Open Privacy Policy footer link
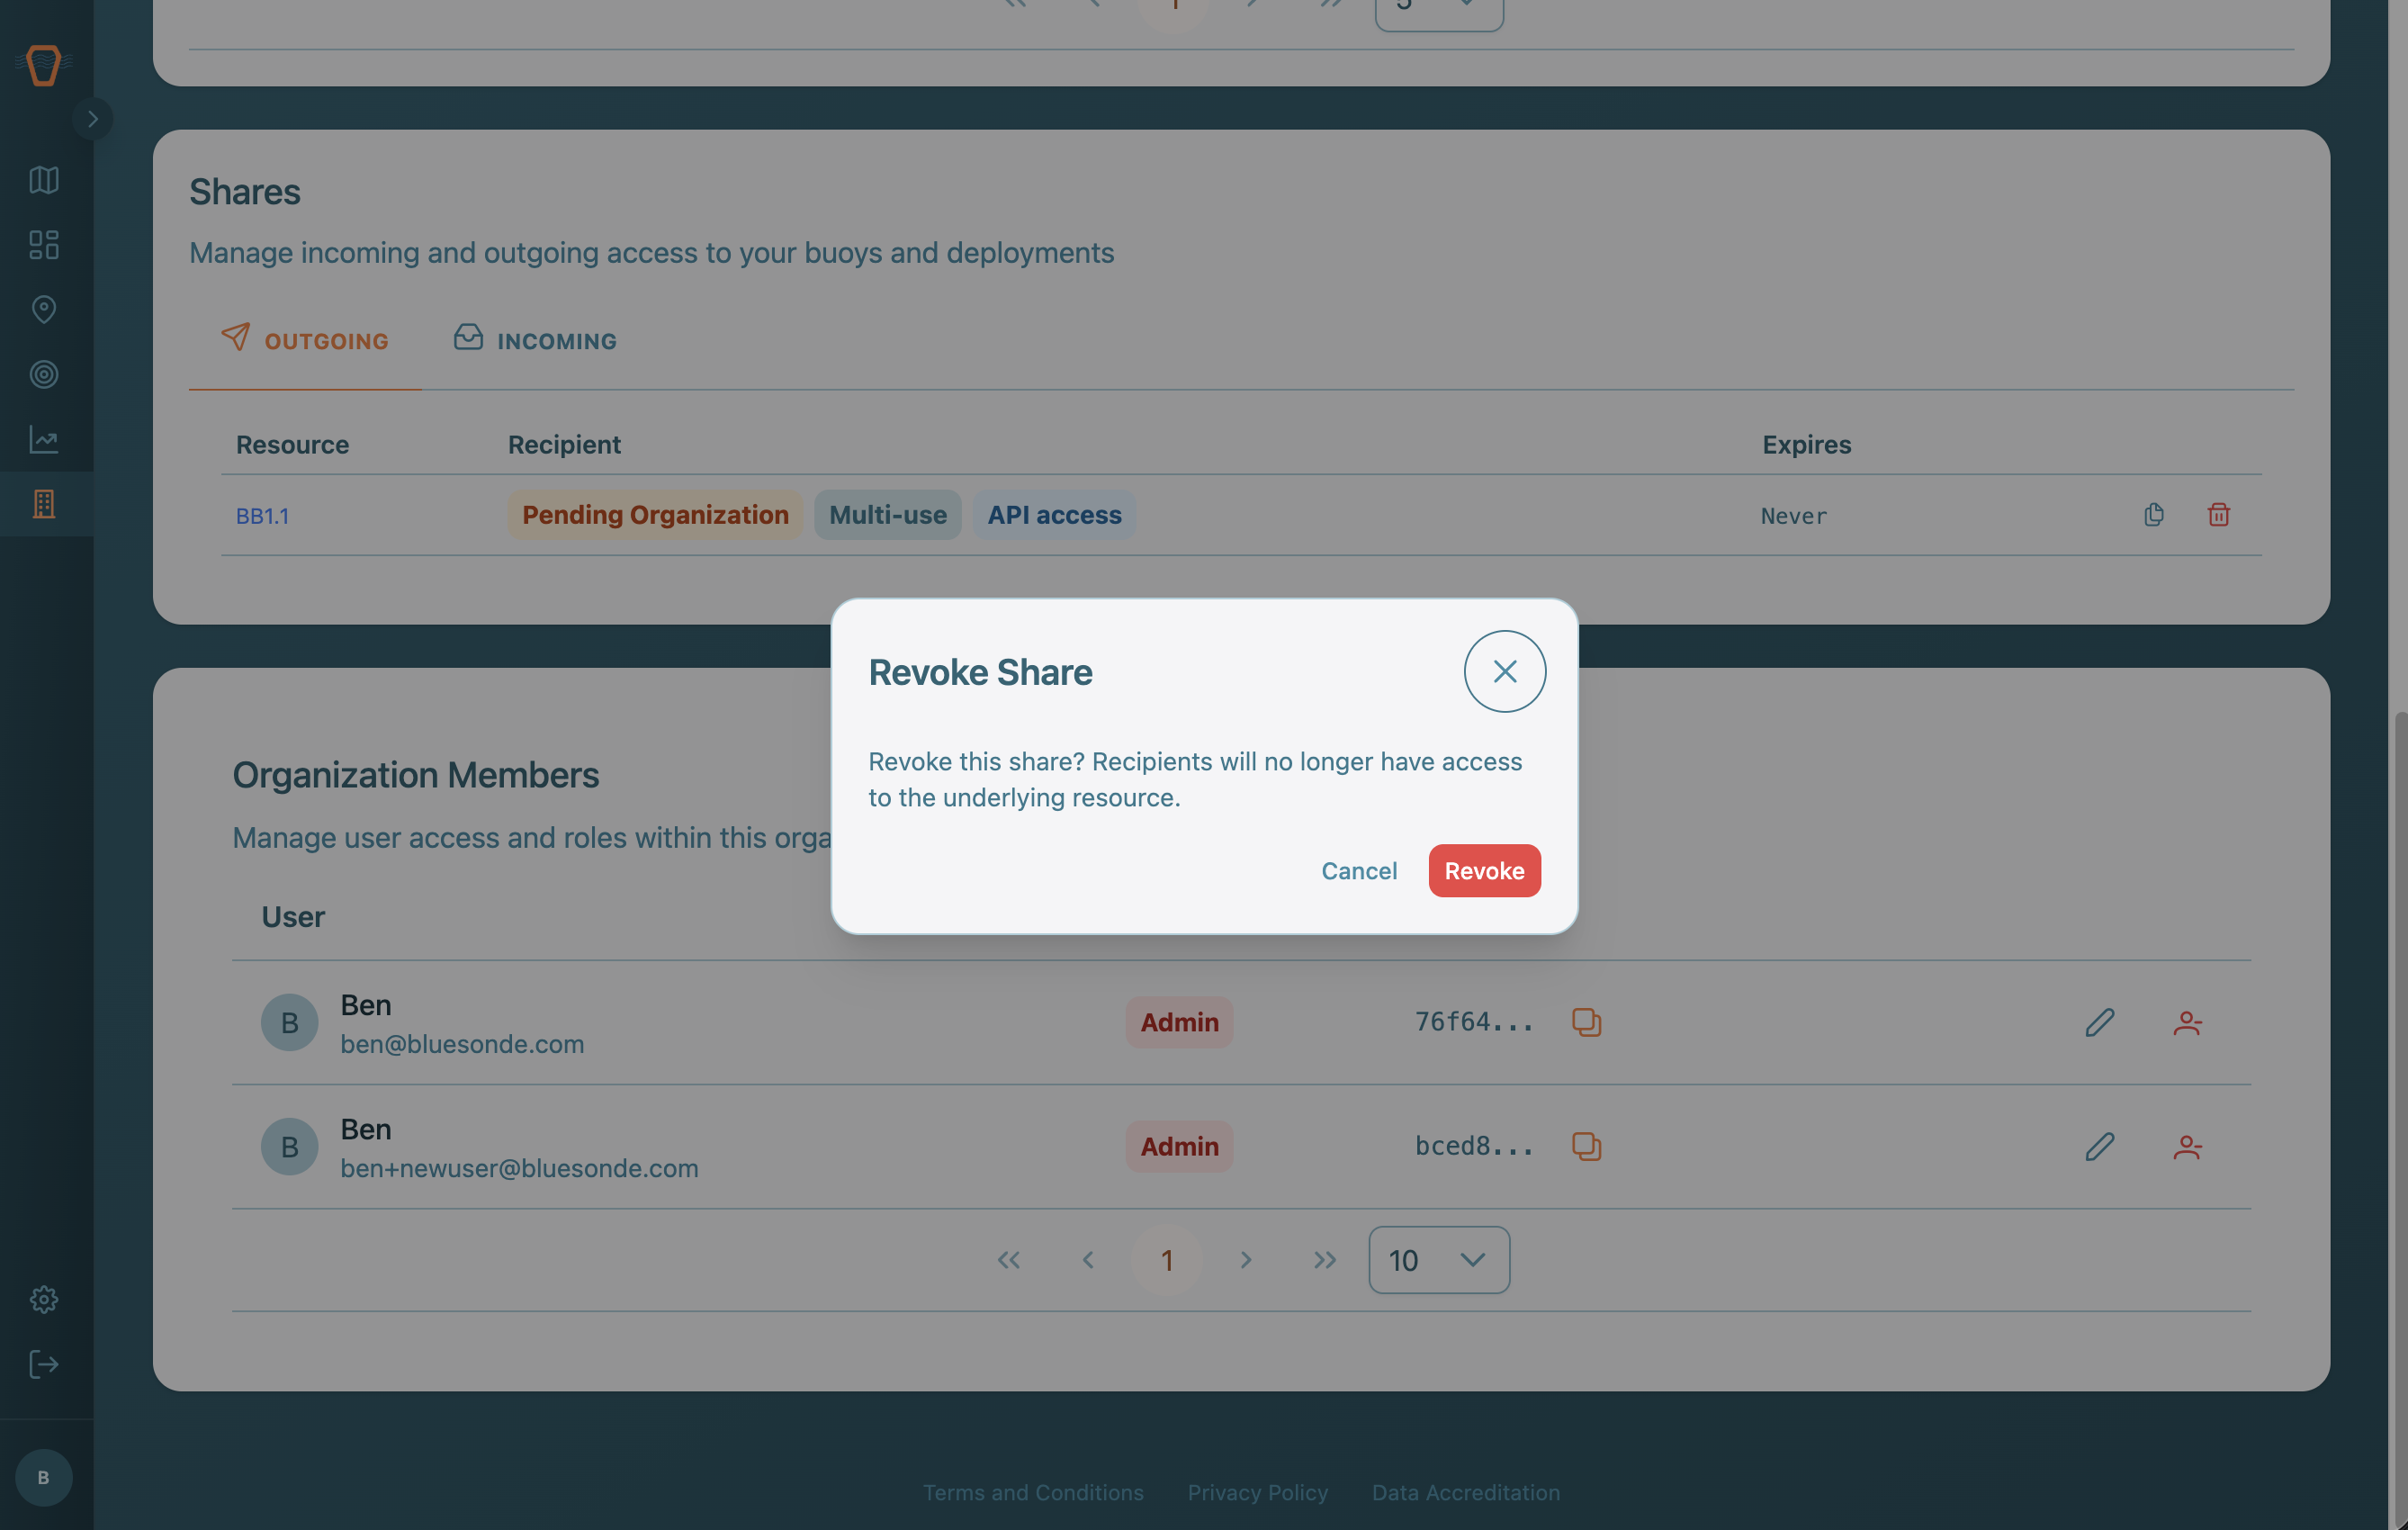 [1257, 1492]
